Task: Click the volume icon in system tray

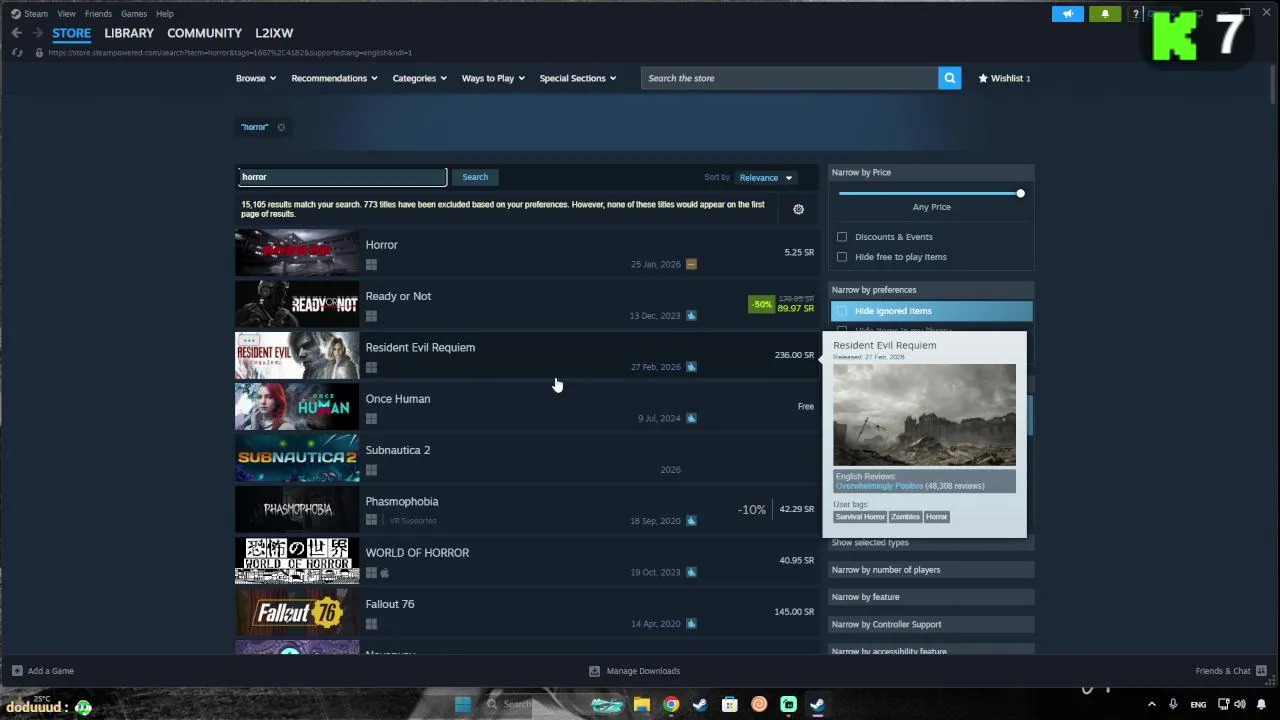Action: pyautogui.click(x=1240, y=704)
